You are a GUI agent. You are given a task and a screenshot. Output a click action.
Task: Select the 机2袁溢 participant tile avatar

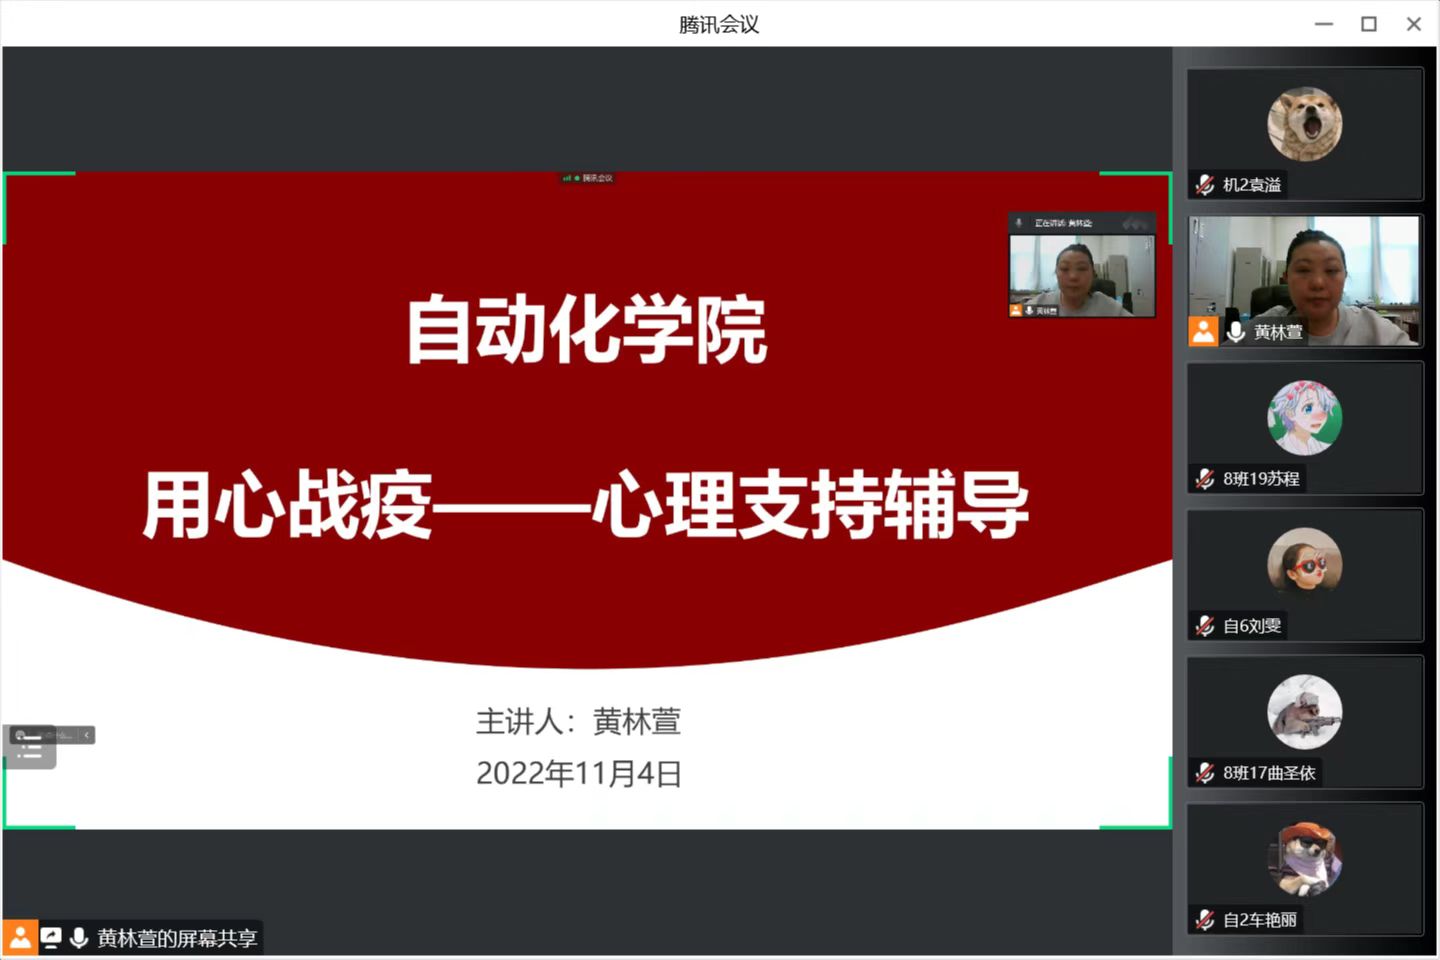(x=1304, y=124)
